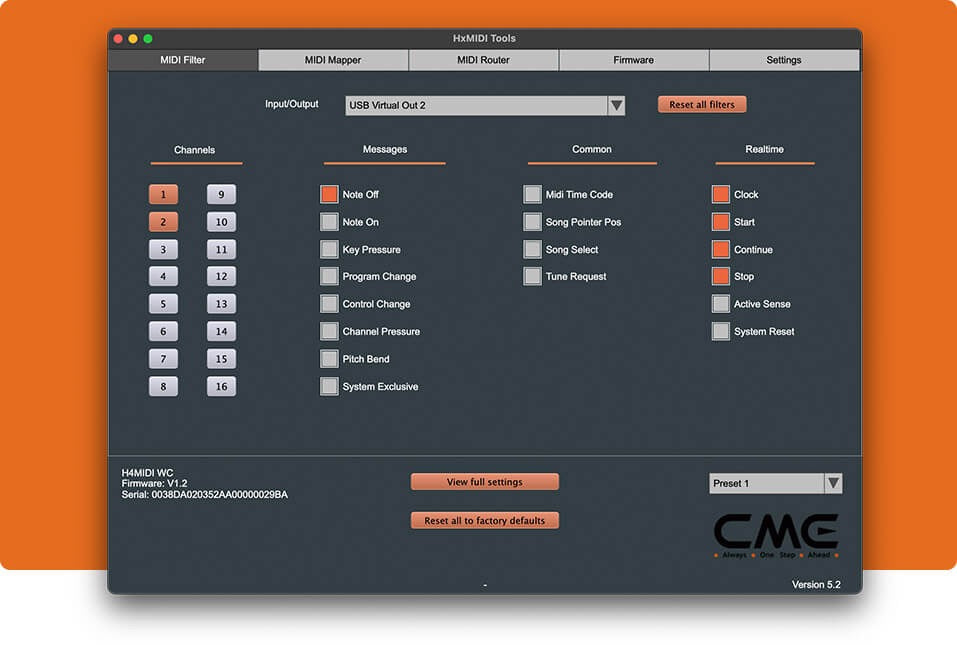Check the Program Change filter box
Viewport: 957px width, 645px height.
329,277
